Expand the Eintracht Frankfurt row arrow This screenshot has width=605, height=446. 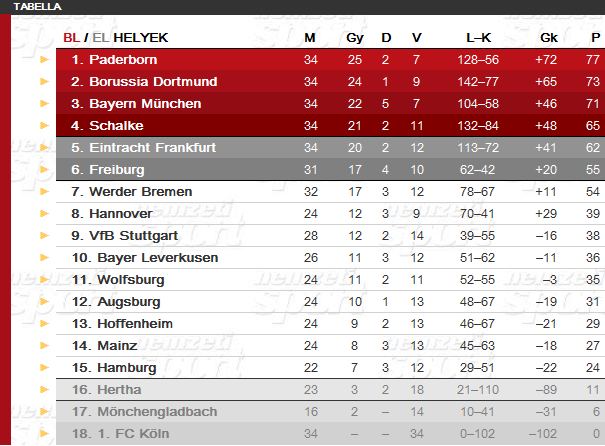(45, 147)
